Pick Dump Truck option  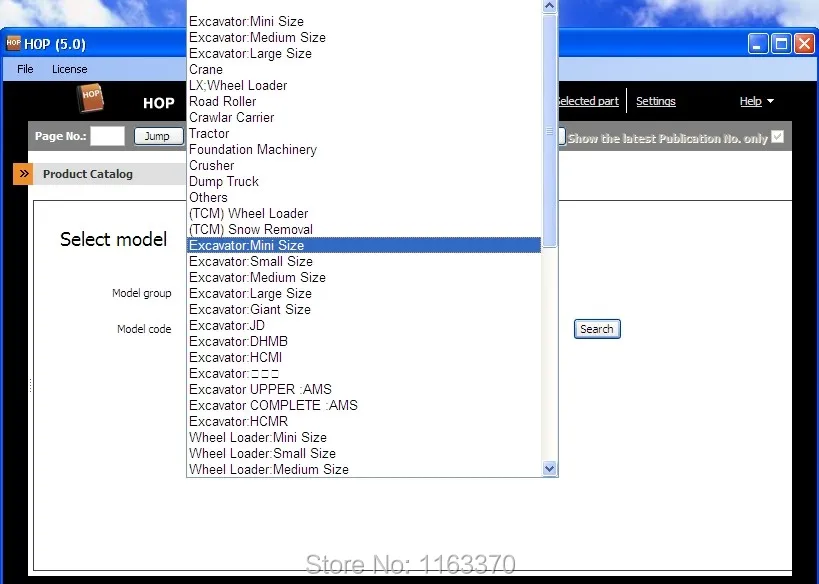click(x=364, y=182)
